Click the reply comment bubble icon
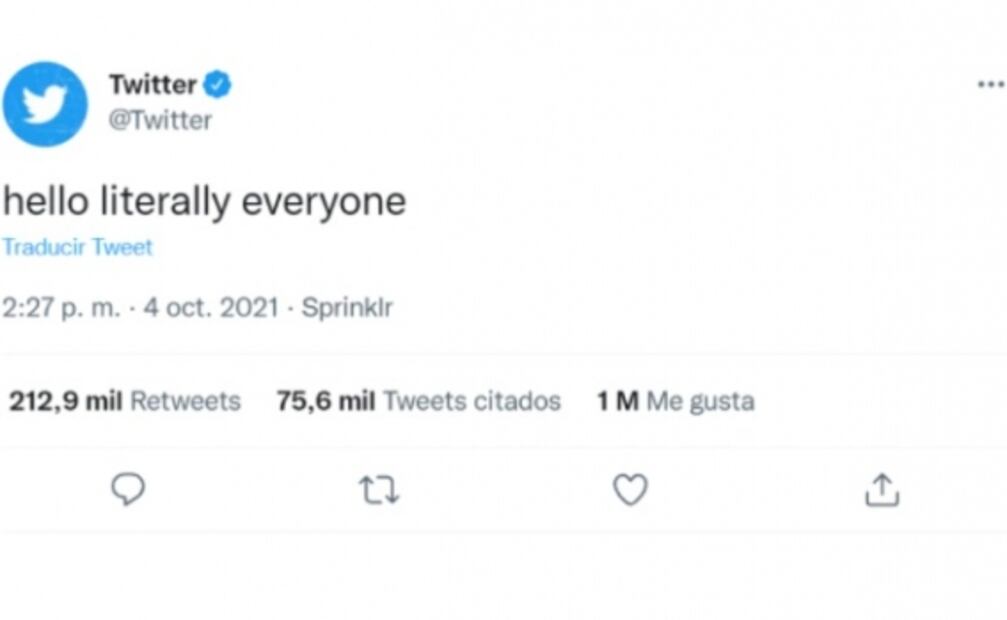The height and width of the screenshot is (620, 1007). point(127,490)
